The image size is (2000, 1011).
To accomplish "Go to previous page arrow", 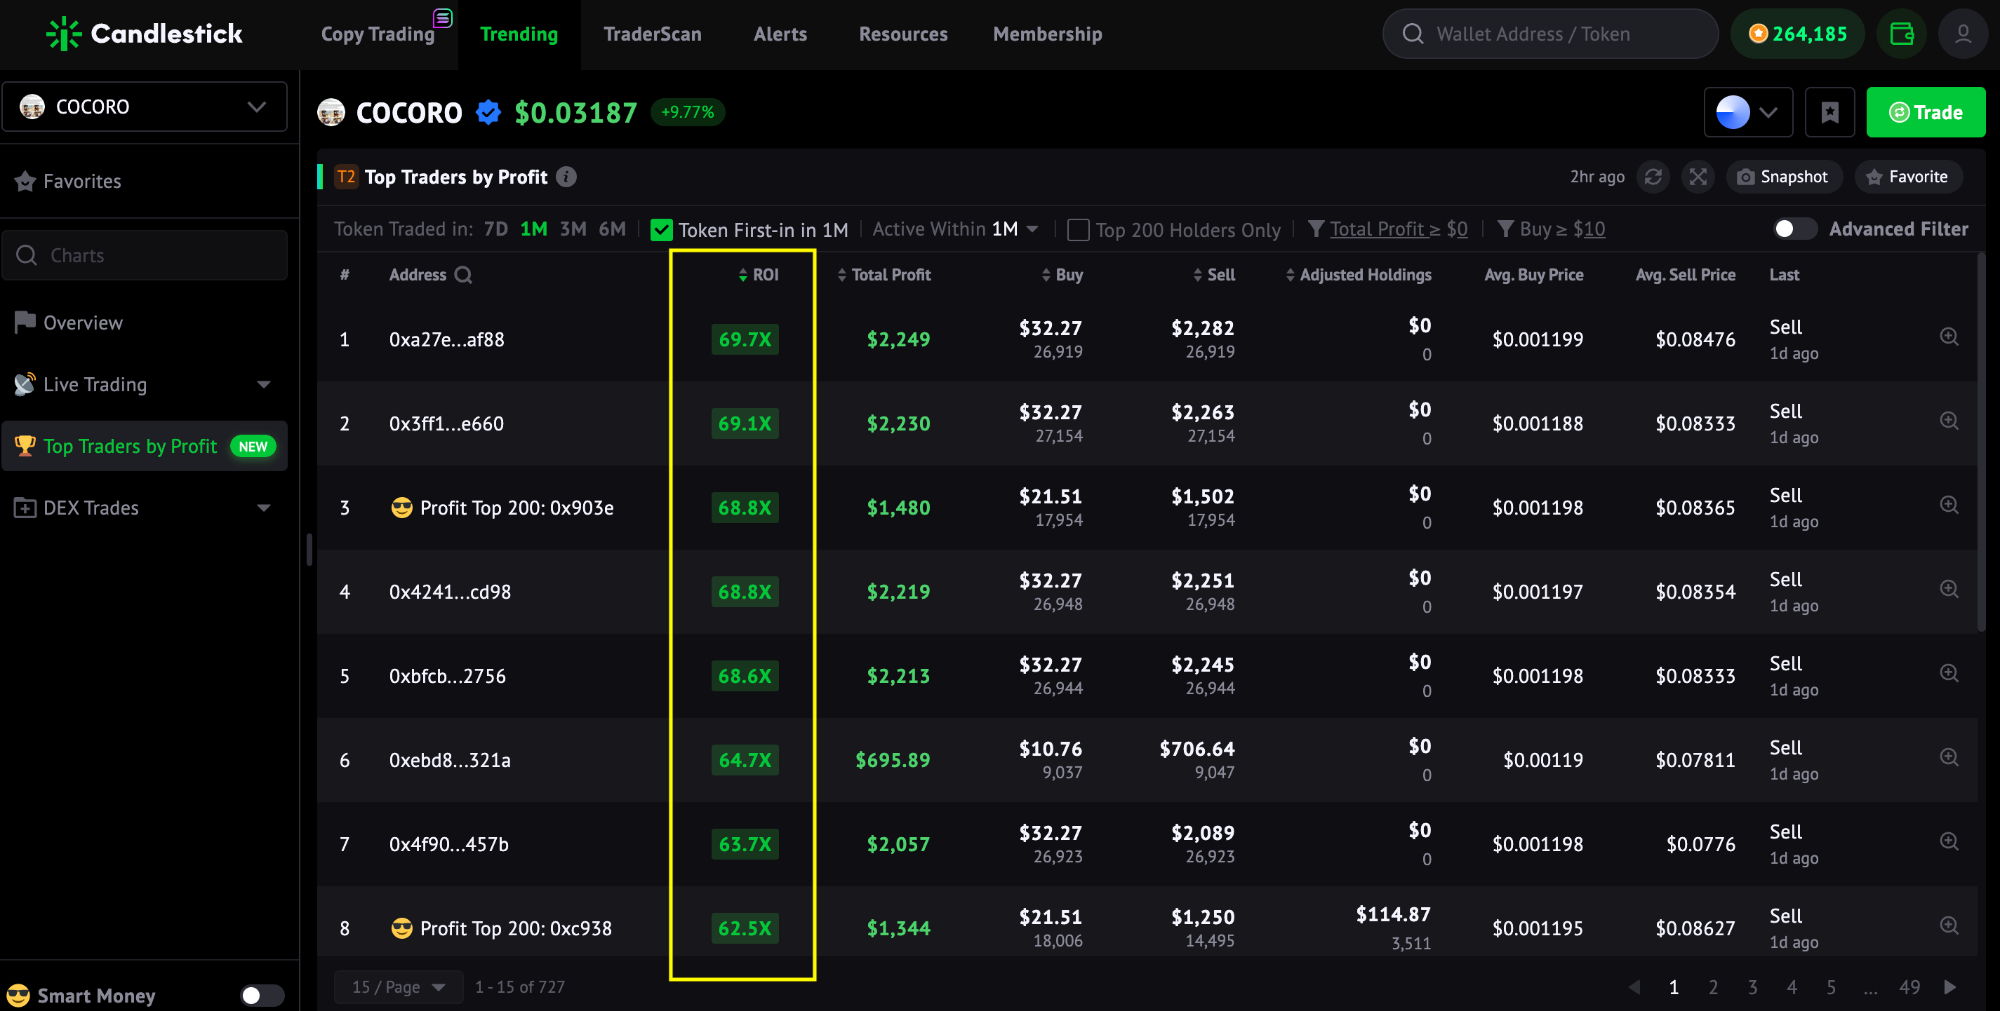I will [1635, 987].
